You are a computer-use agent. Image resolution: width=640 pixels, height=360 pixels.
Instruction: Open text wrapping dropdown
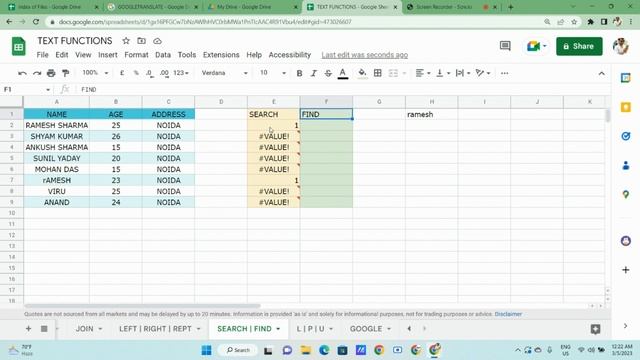coord(463,73)
